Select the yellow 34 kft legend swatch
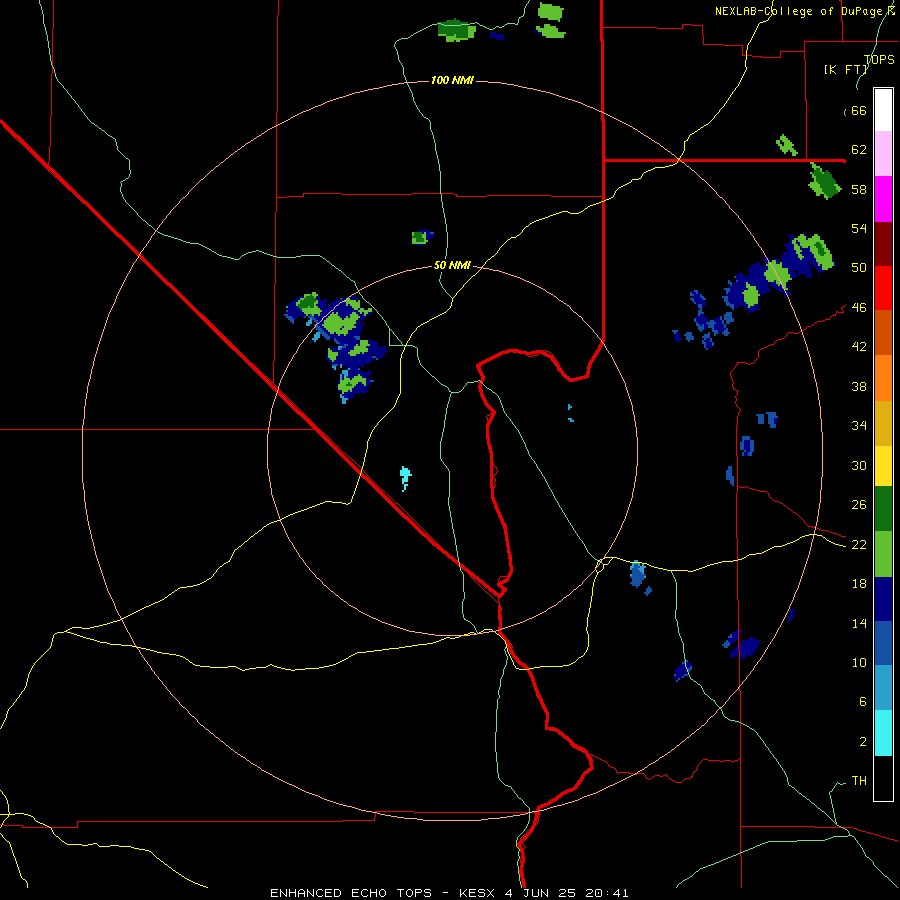Screen dimensions: 900x900 (x=883, y=465)
